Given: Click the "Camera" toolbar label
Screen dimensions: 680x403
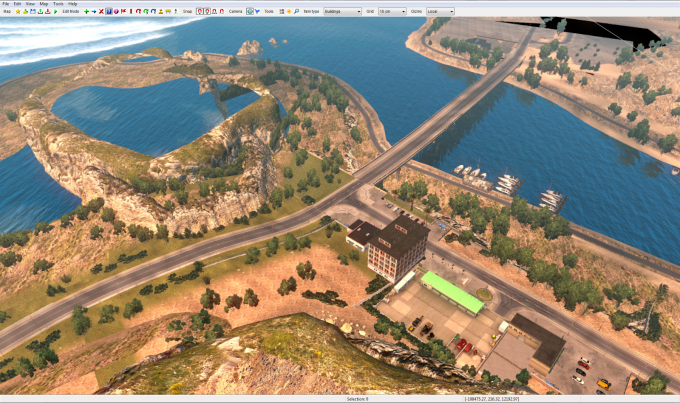Looking at the screenshot, I should 235,11.
